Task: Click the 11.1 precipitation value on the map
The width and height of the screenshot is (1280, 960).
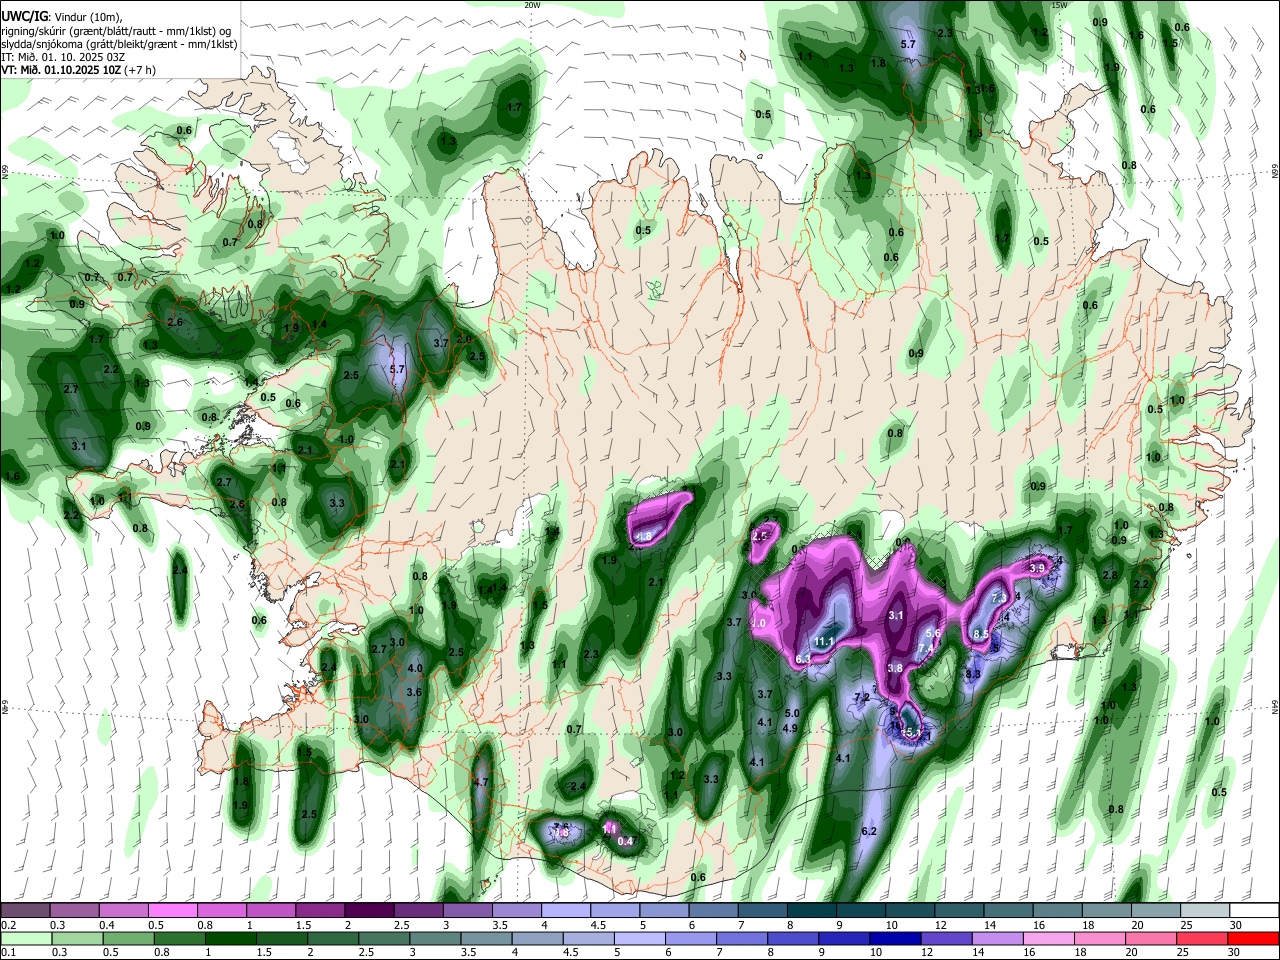Action: [825, 642]
